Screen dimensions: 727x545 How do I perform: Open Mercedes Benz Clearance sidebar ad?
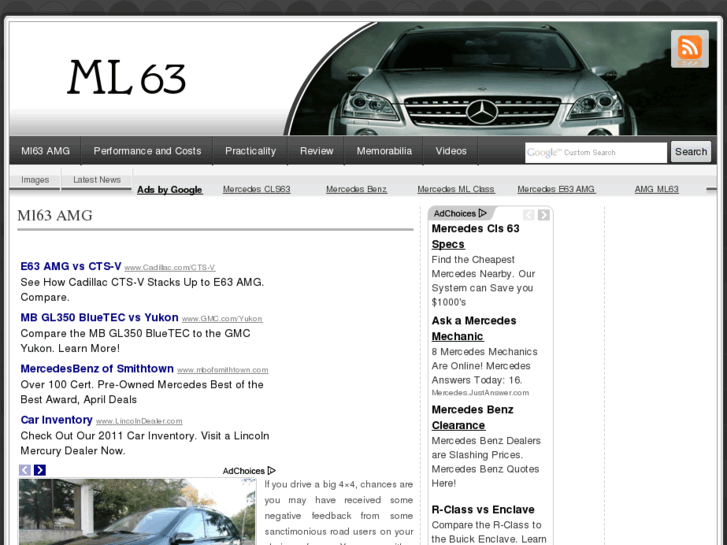472,417
